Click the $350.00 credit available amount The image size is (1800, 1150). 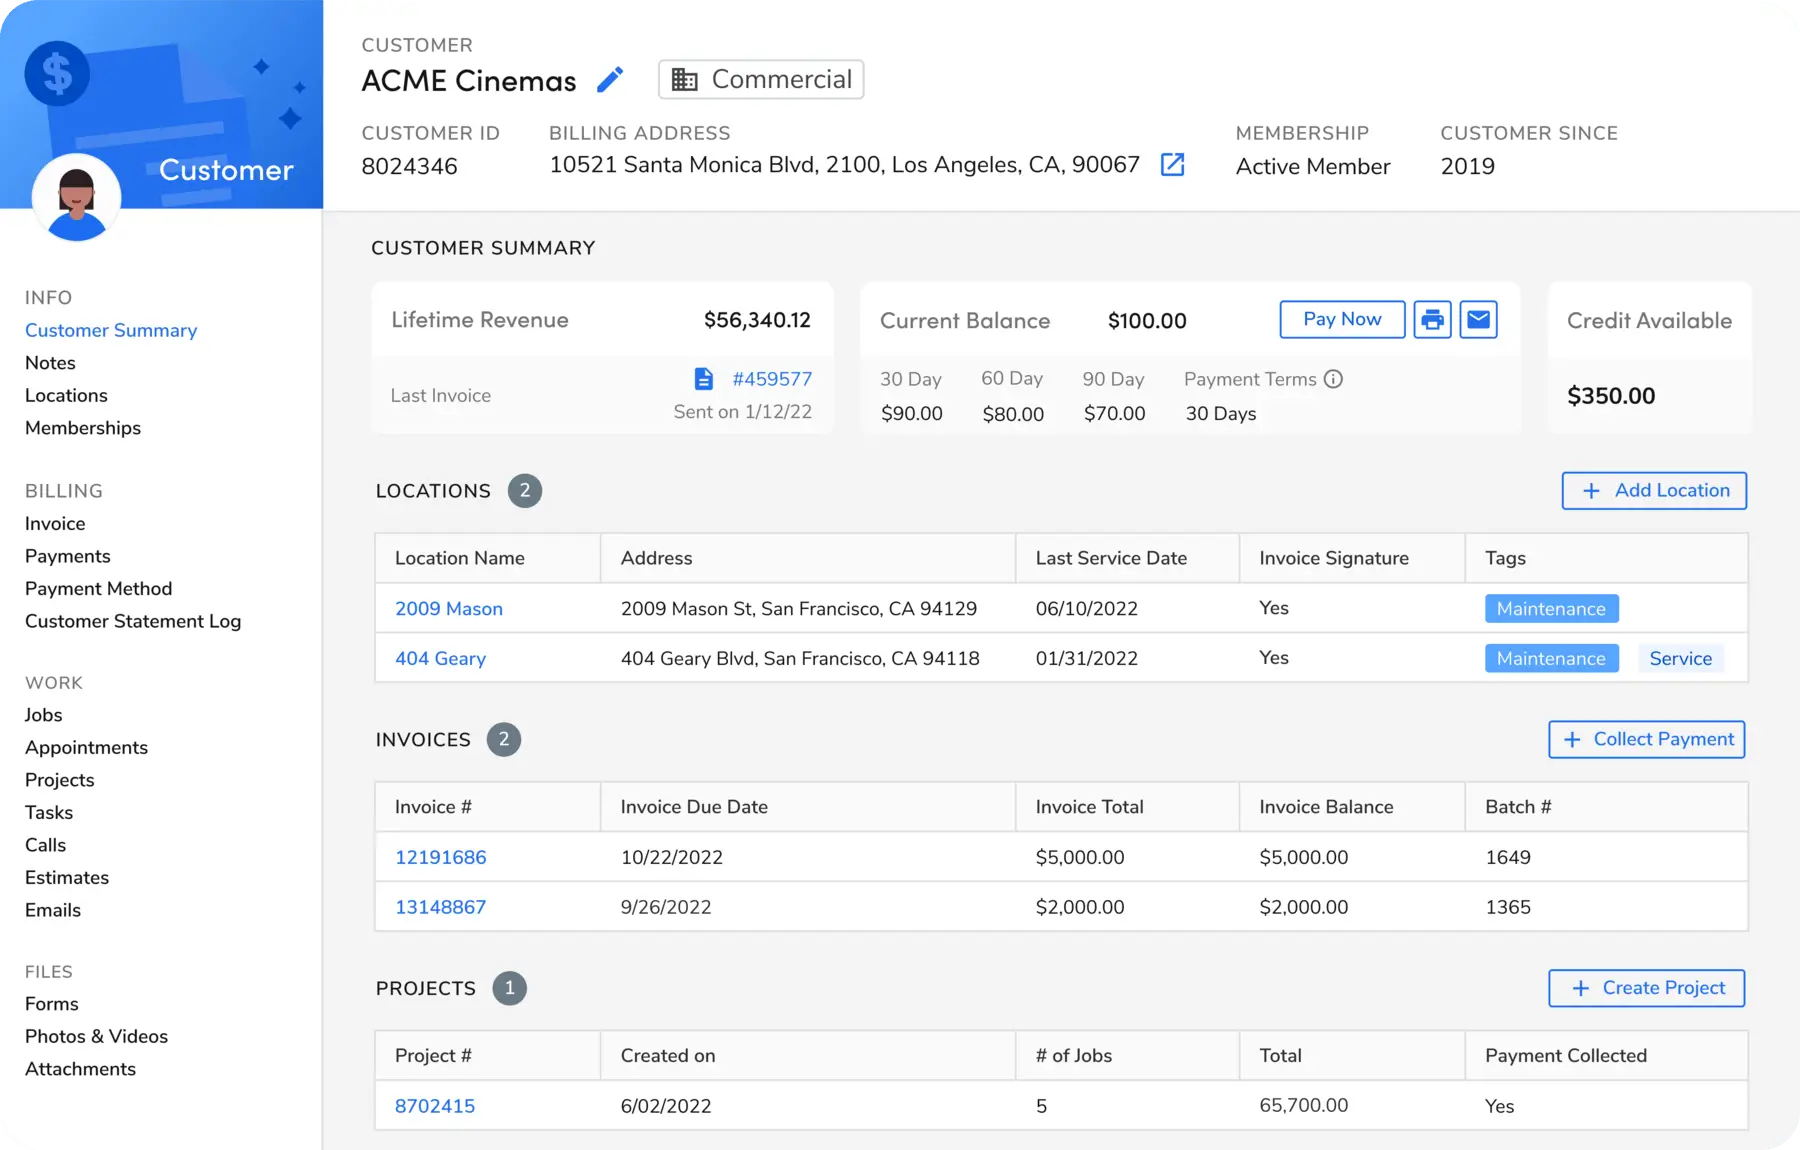coord(1611,396)
